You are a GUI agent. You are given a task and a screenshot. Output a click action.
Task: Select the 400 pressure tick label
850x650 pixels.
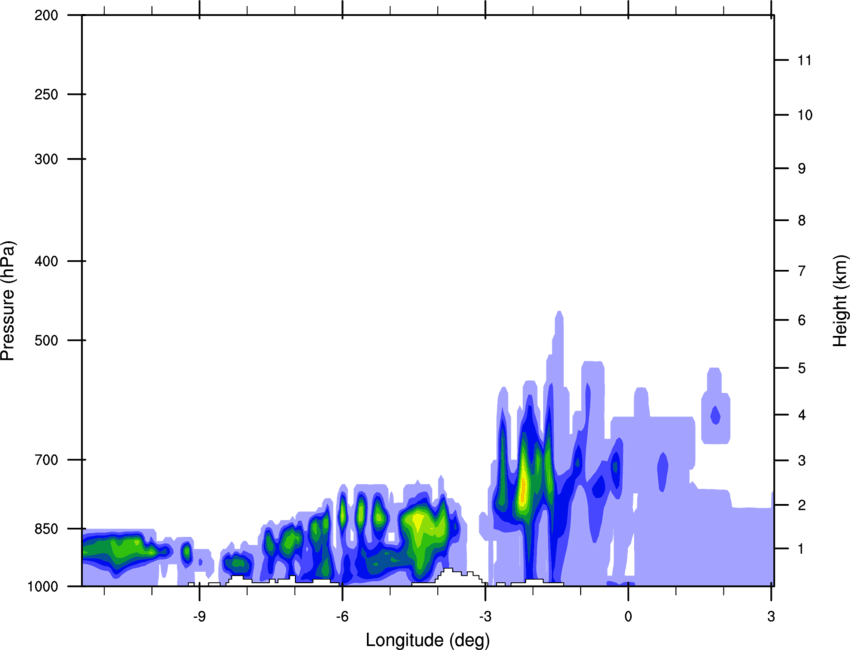tap(46, 261)
